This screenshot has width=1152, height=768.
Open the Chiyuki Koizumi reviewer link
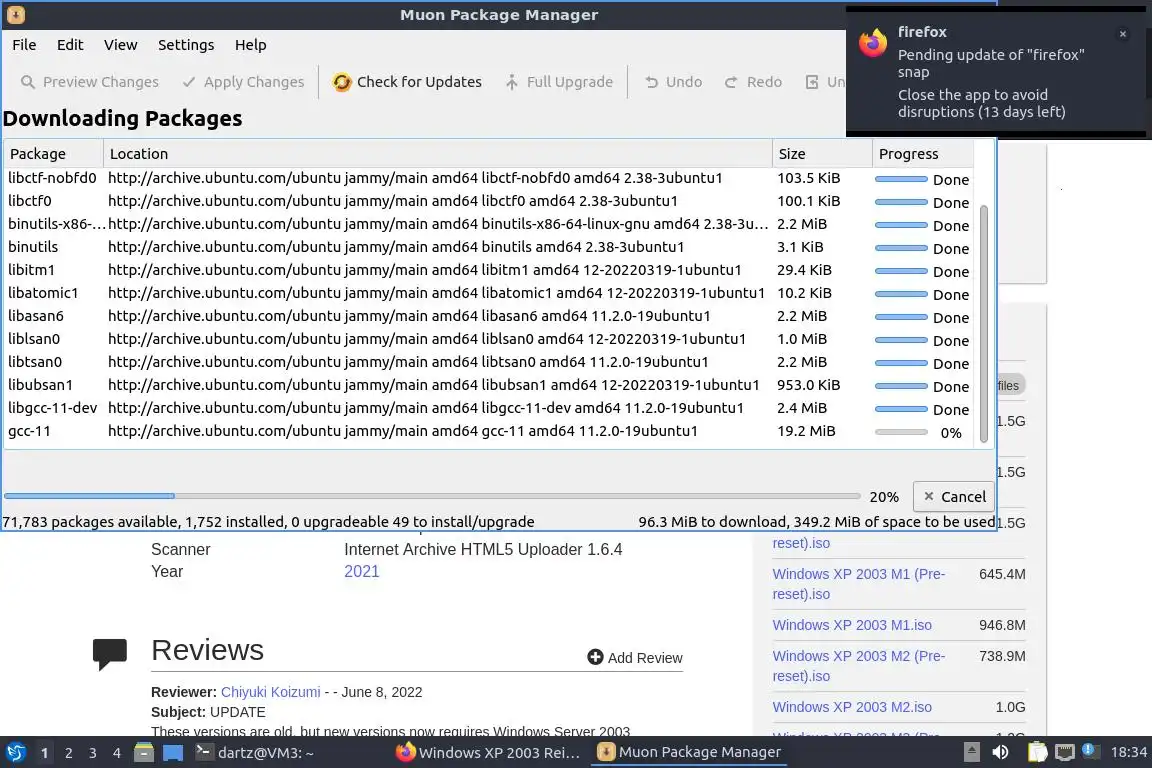click(x=270, y=692)
